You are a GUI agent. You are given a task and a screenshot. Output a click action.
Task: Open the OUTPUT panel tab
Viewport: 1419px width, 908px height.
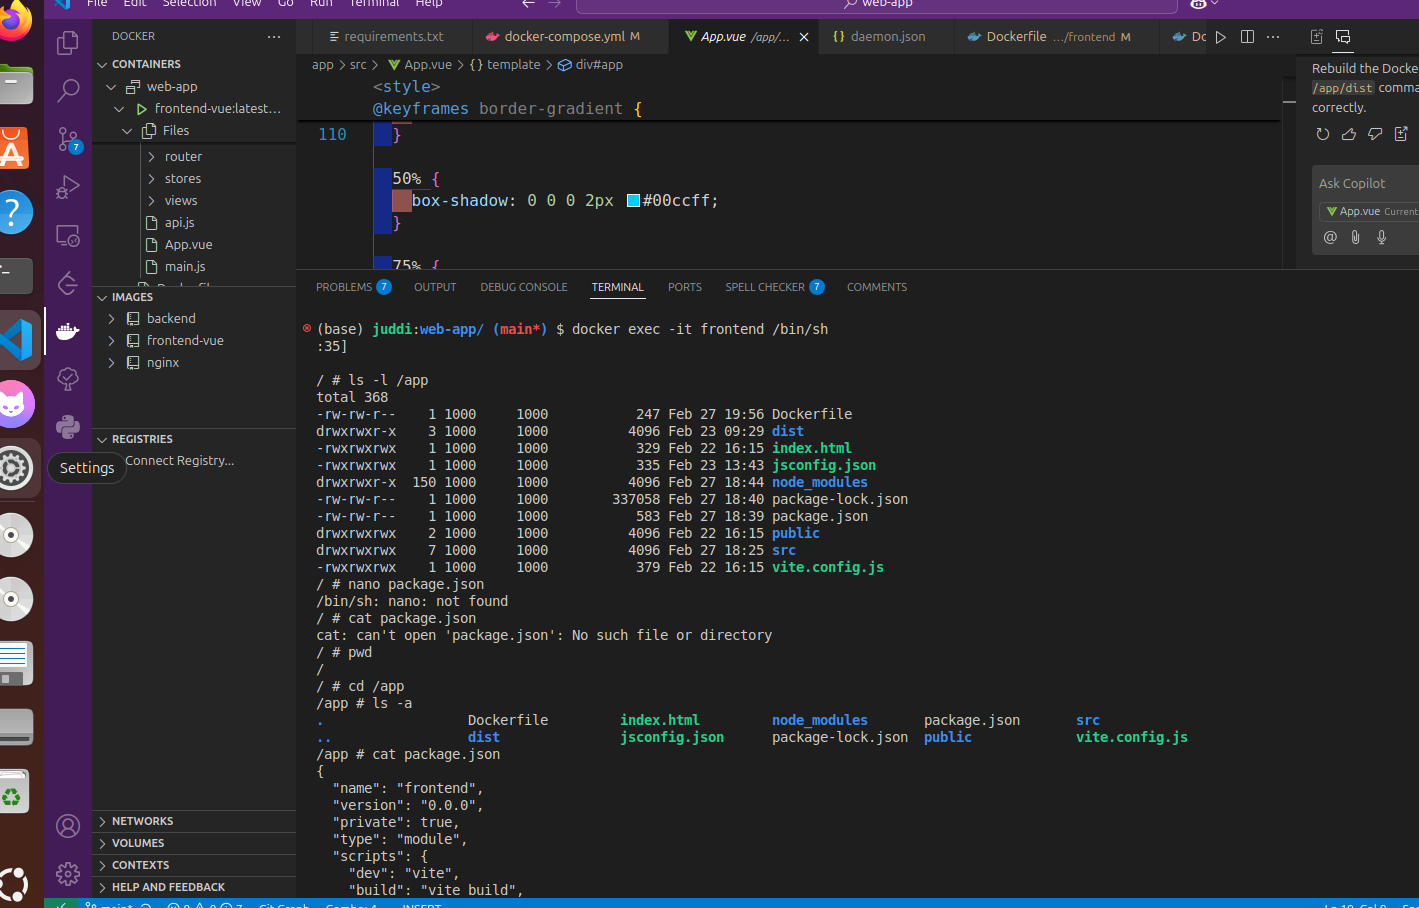pos(435,287)
